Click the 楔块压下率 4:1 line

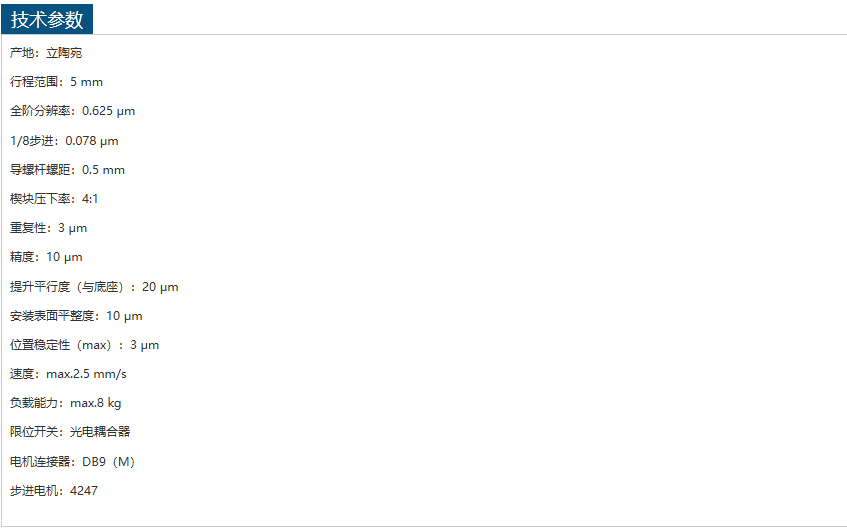(x=54, y=199)
